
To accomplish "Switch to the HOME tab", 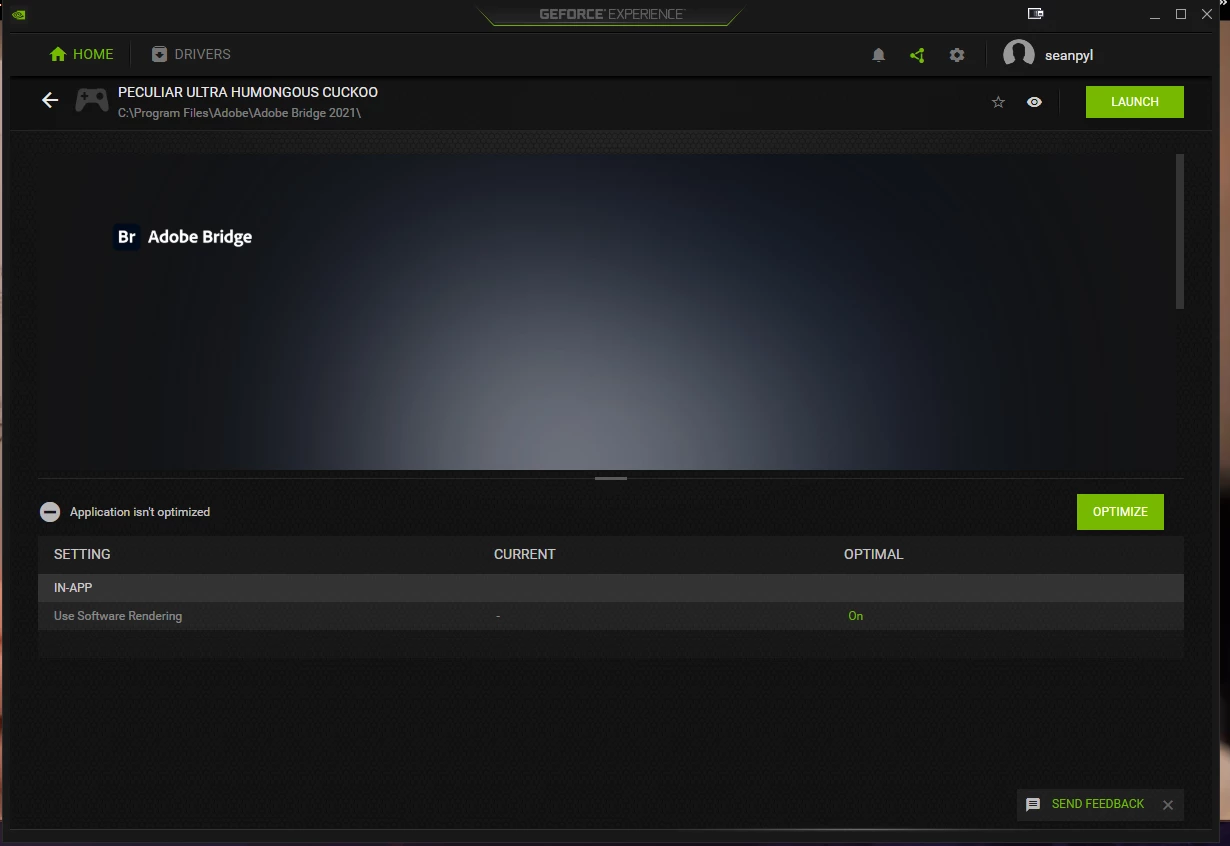I will (81, 54).
